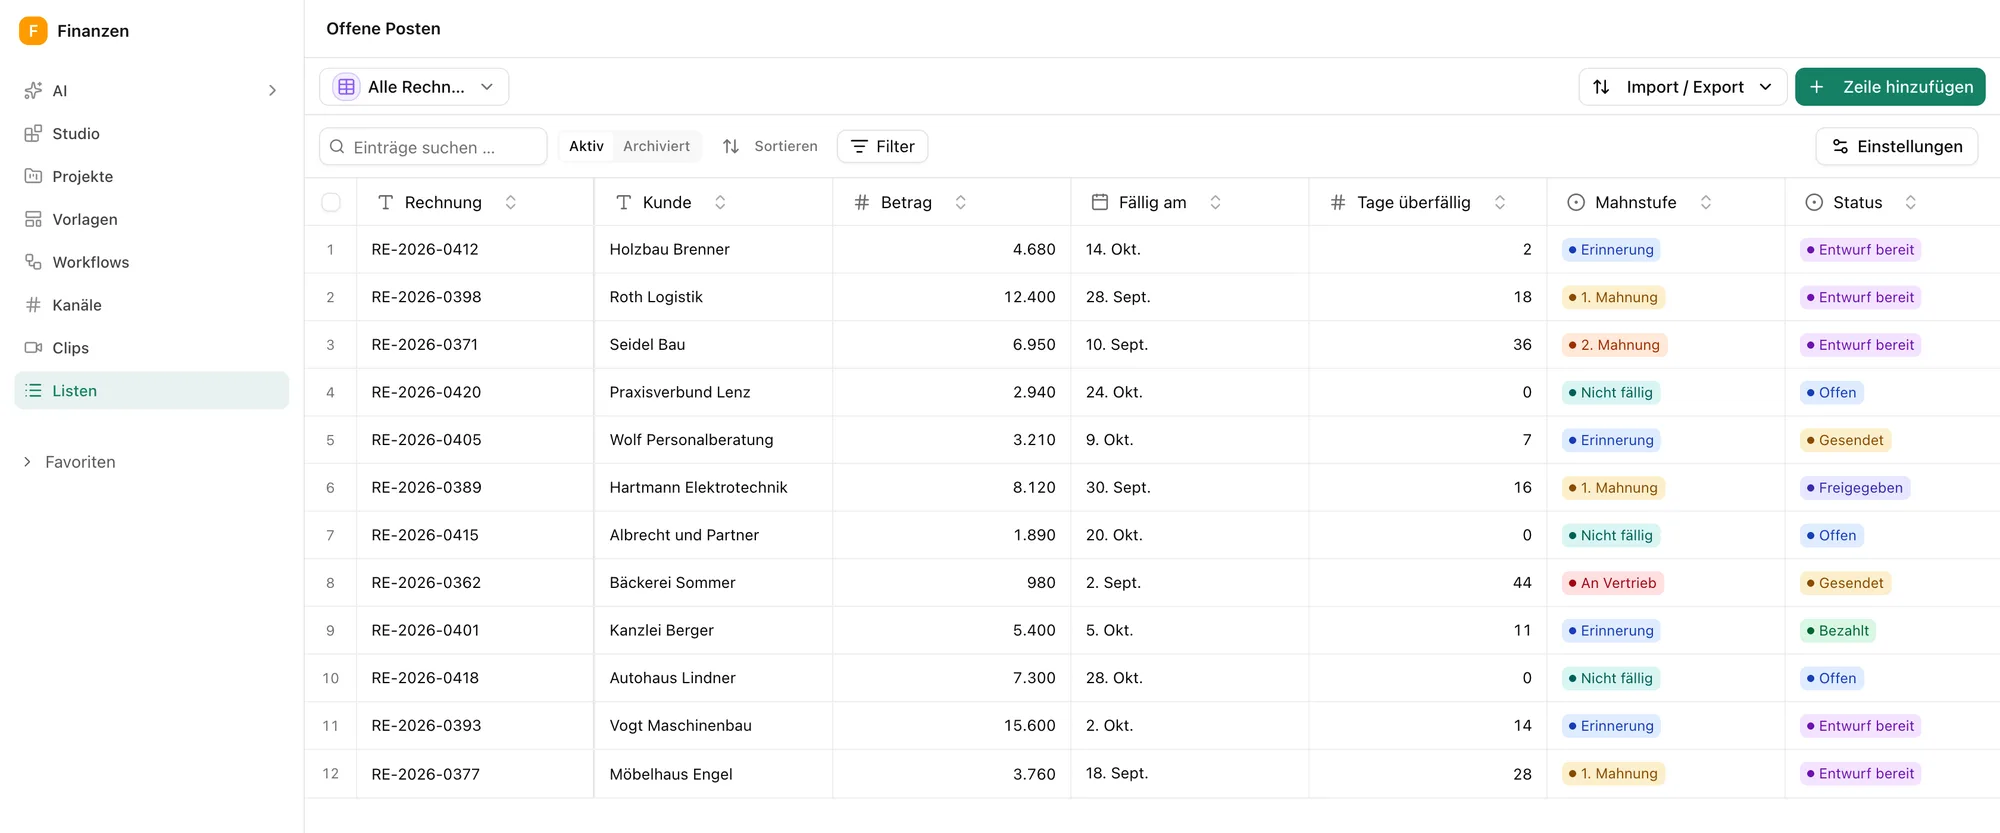
Task: Click the Clips camera icon
Action: [33, 349]
